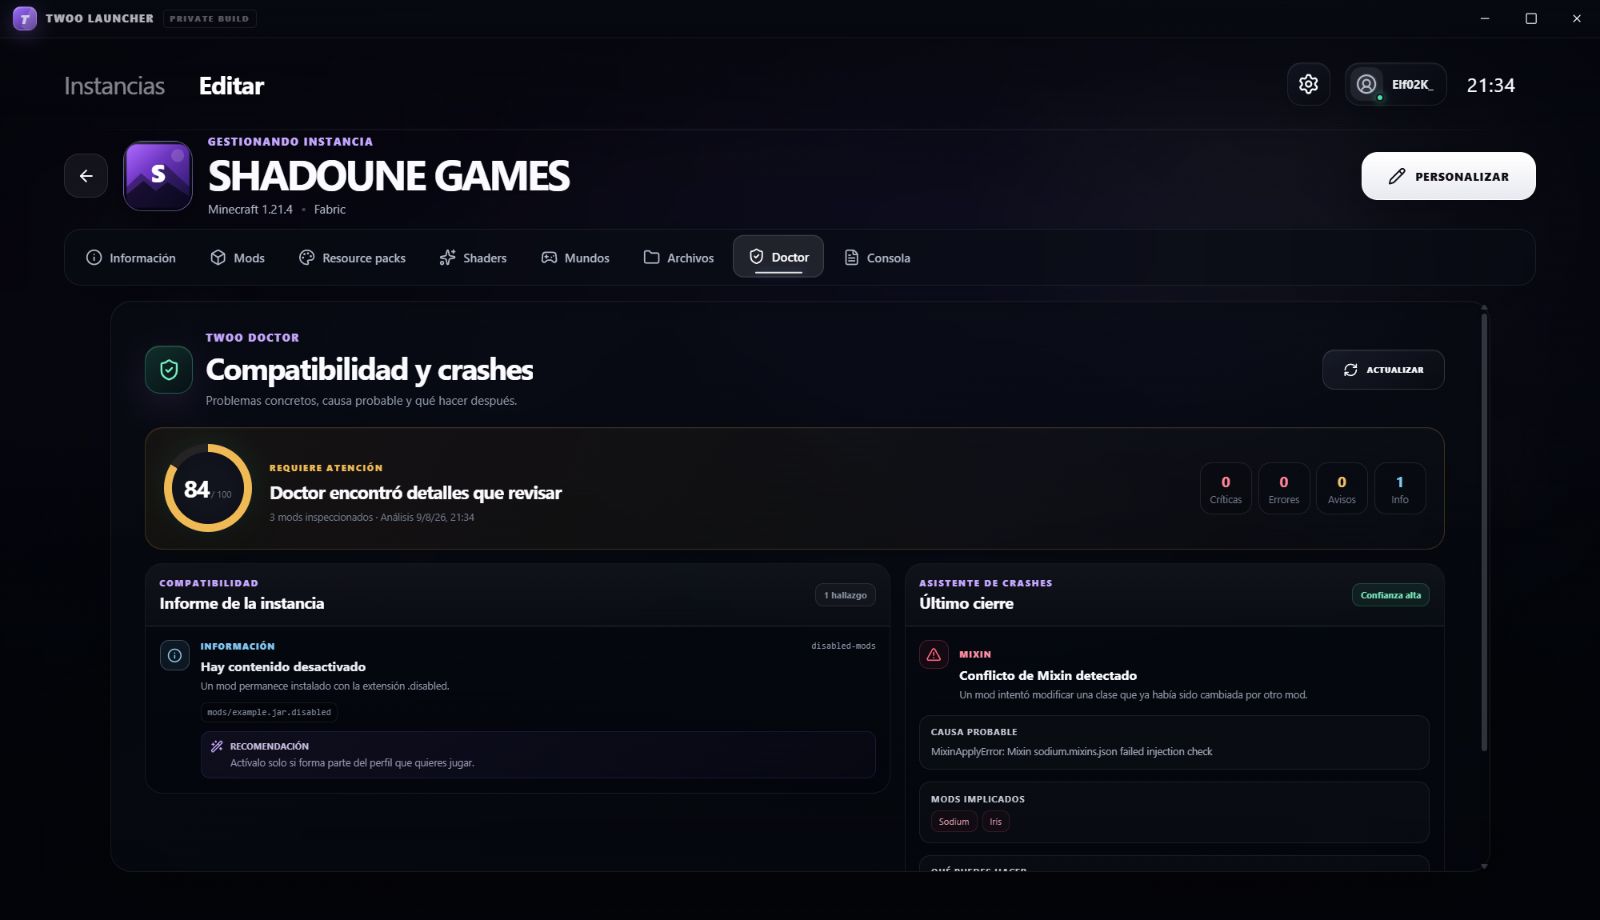Maximize the launcher window
The image size is (1600, 920).
(1531, 18)
